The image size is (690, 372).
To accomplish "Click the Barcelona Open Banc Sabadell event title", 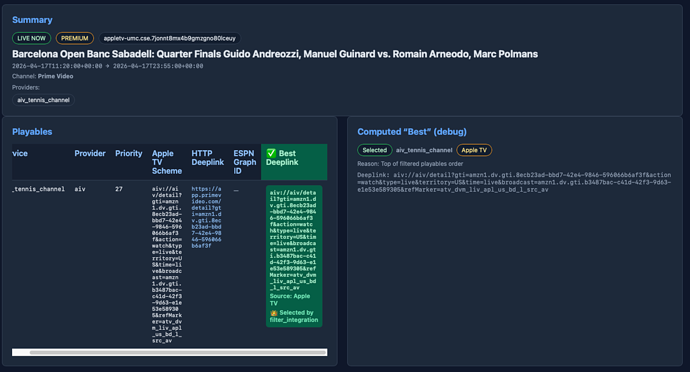I will [x=275, y=54].
